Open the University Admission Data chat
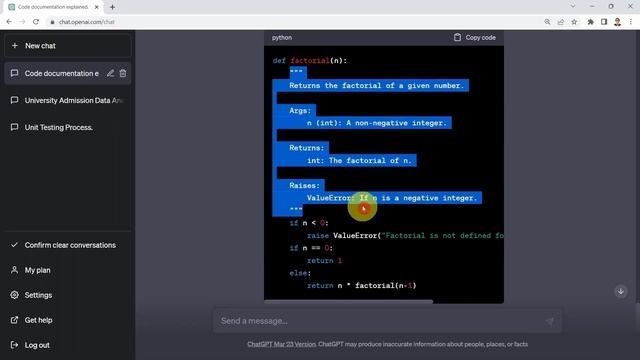Image resolution: width=640 pixels, height=360 pixels. click(68, 100)
